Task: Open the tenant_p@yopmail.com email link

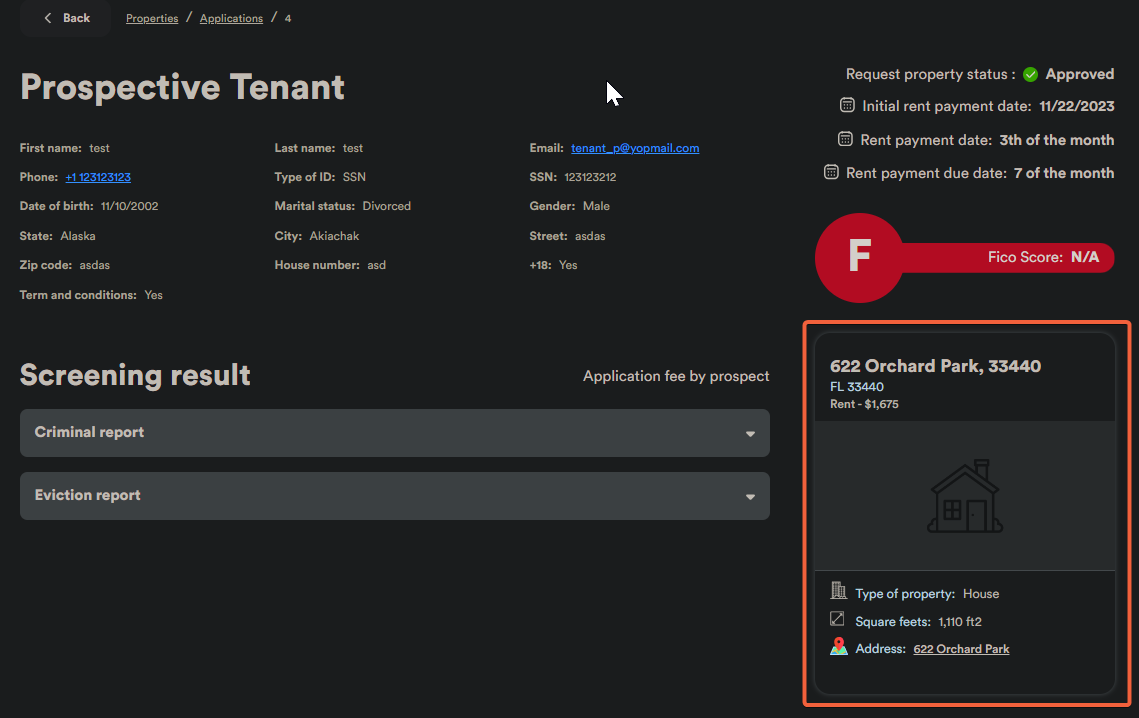Action: point(635,148)
